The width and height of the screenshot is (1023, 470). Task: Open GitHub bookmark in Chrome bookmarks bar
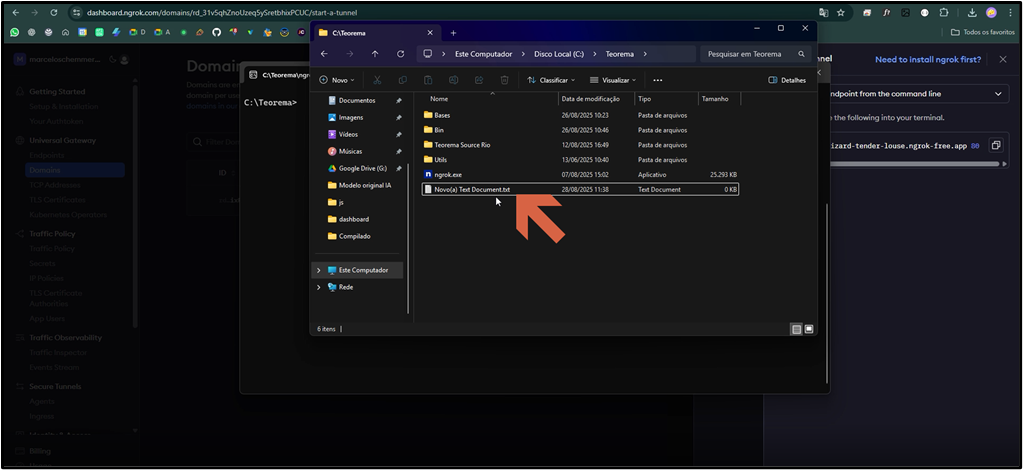point(217,31)
